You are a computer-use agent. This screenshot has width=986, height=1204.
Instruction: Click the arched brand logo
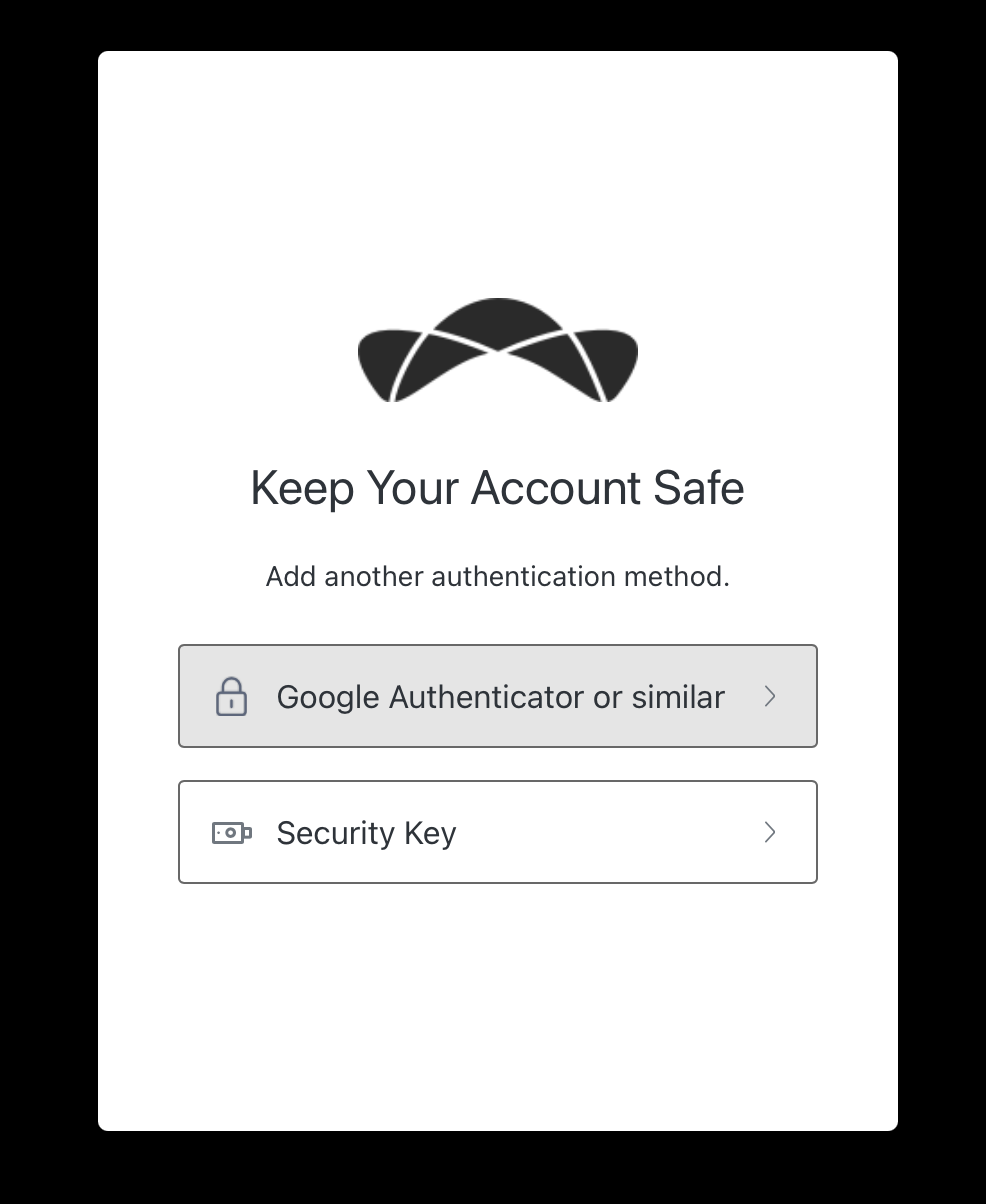coord(498,350)
